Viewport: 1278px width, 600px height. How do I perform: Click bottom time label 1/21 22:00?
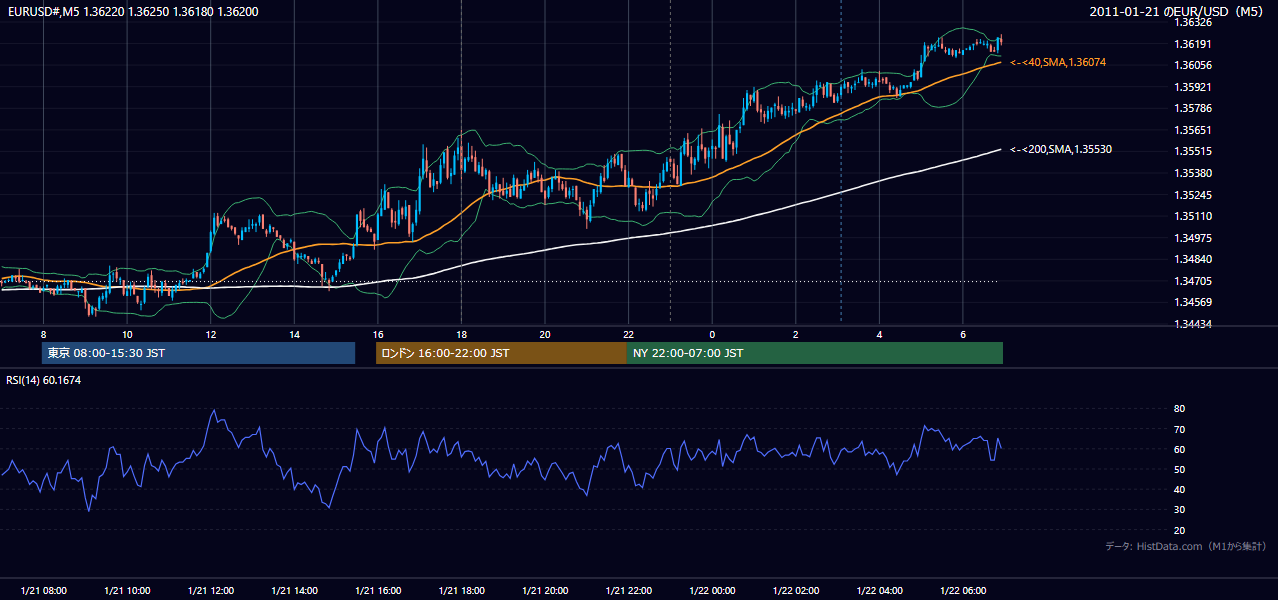click(629, 591)
